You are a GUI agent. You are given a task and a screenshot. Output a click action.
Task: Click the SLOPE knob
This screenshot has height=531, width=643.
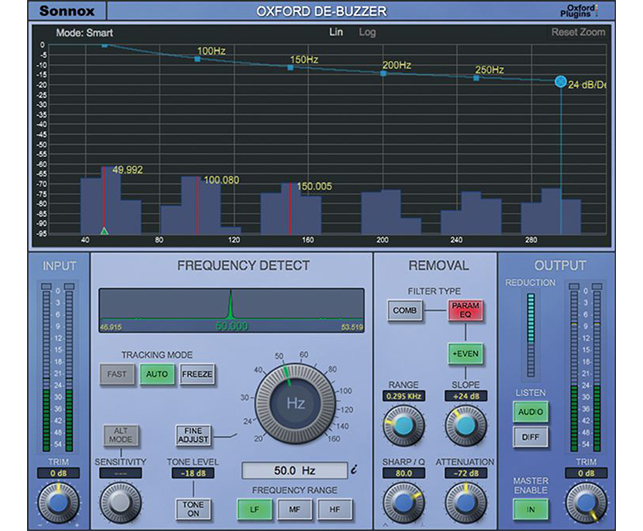[x=465, y=426]
